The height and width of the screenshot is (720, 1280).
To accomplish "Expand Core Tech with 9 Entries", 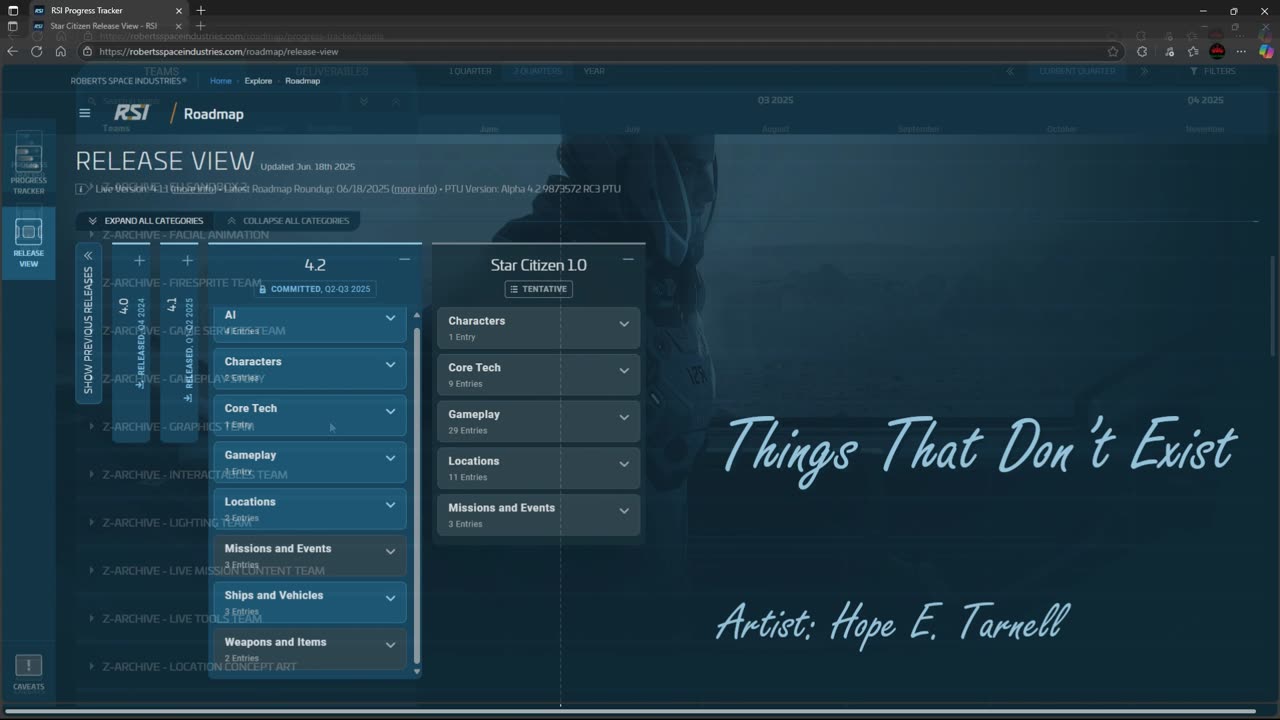I will click(538, 375).
